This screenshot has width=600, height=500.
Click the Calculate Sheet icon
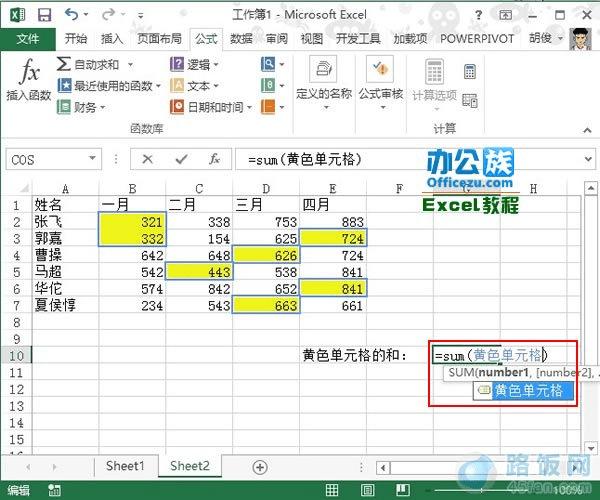coord(470,100)
